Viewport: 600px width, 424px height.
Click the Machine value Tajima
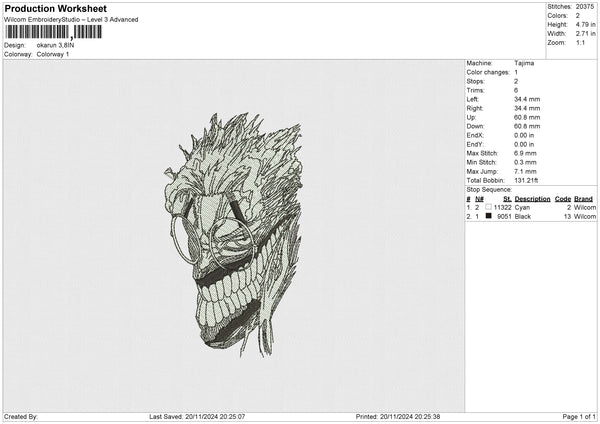click(x=524, y=63)
